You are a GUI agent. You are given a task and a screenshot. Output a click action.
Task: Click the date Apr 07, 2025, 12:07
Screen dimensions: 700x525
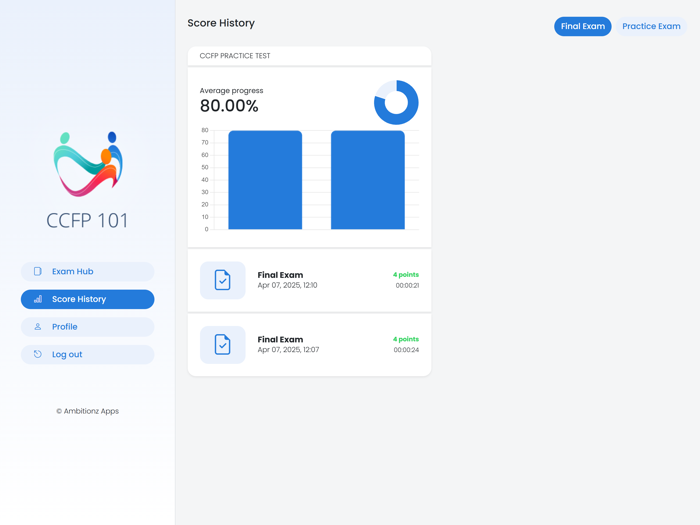[288, 350]
